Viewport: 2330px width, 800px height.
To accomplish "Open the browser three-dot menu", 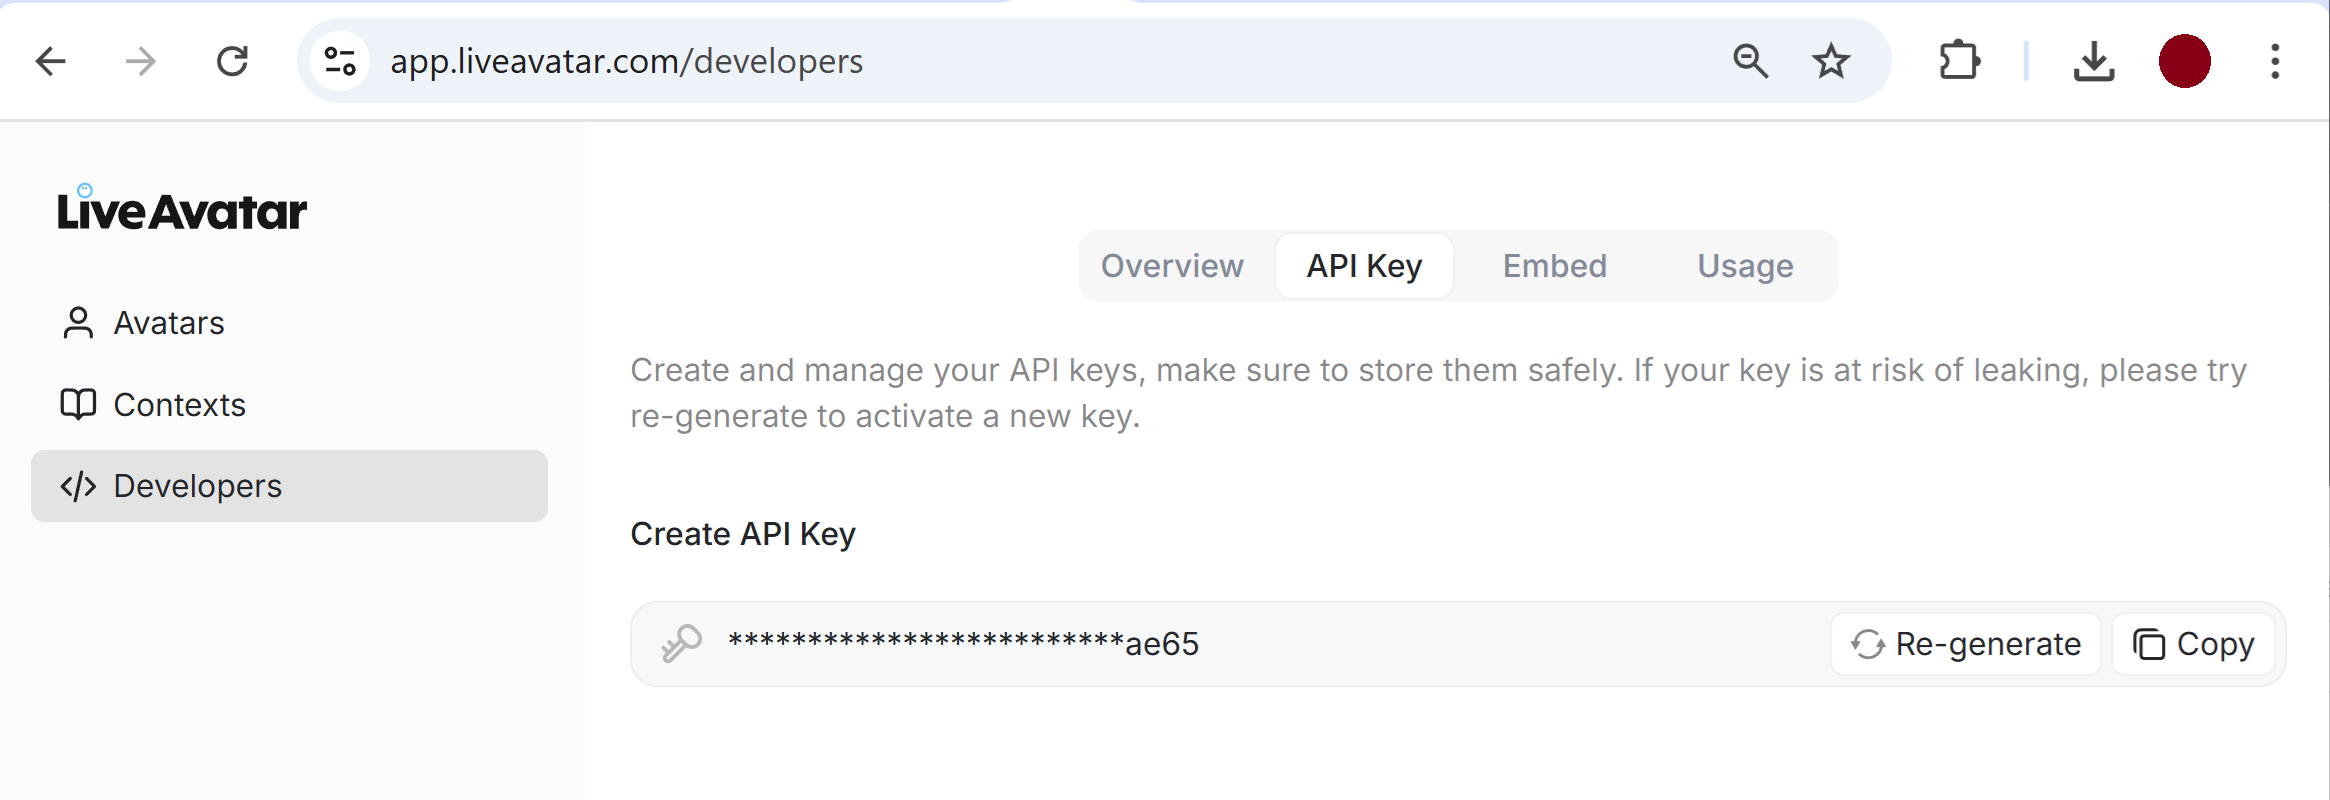I will click(x=2275, y=61).
